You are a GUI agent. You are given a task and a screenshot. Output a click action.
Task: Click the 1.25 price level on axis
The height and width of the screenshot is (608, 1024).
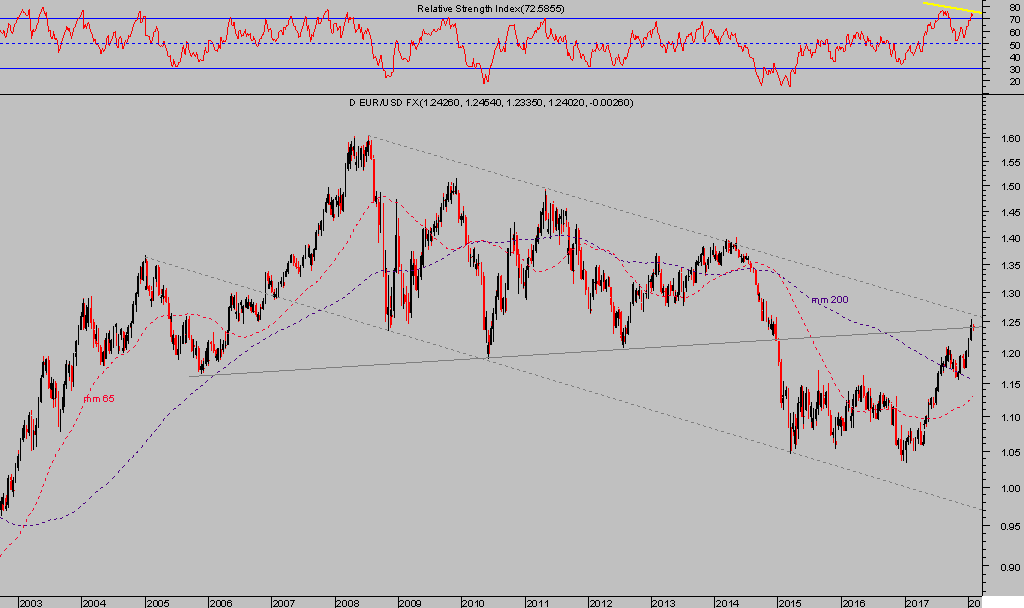pyautogui.click(x=1009, y=322)
